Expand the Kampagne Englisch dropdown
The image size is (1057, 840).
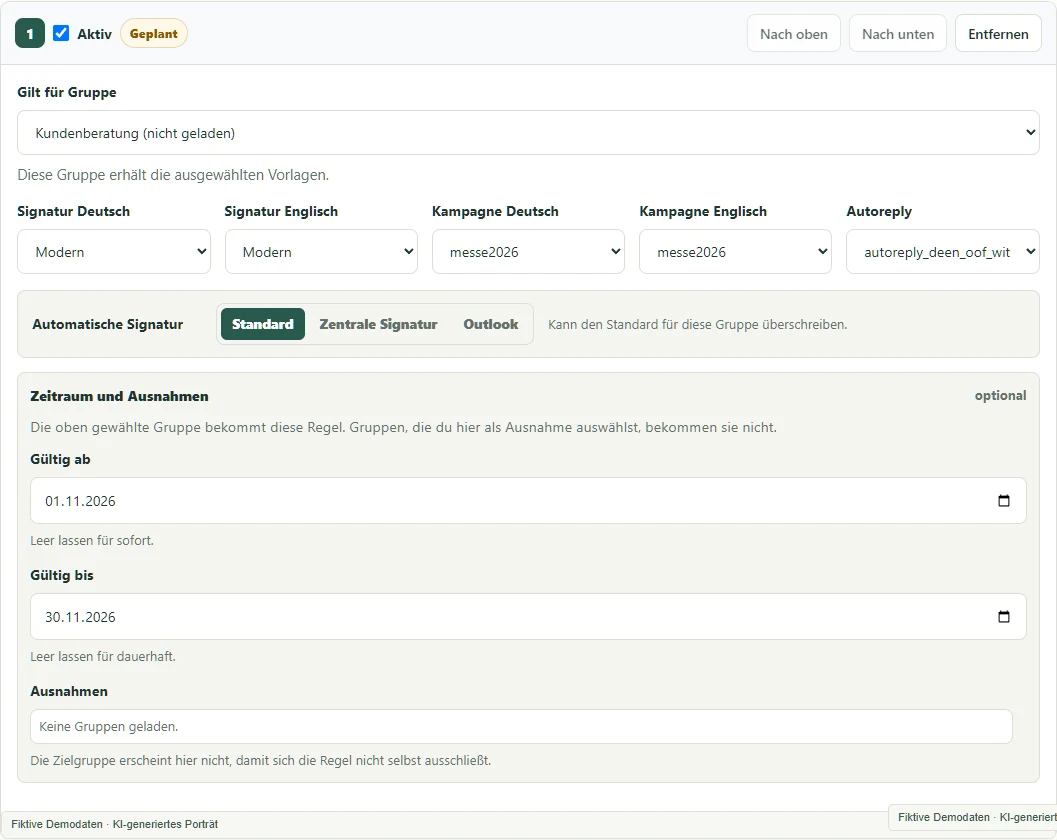735,251
